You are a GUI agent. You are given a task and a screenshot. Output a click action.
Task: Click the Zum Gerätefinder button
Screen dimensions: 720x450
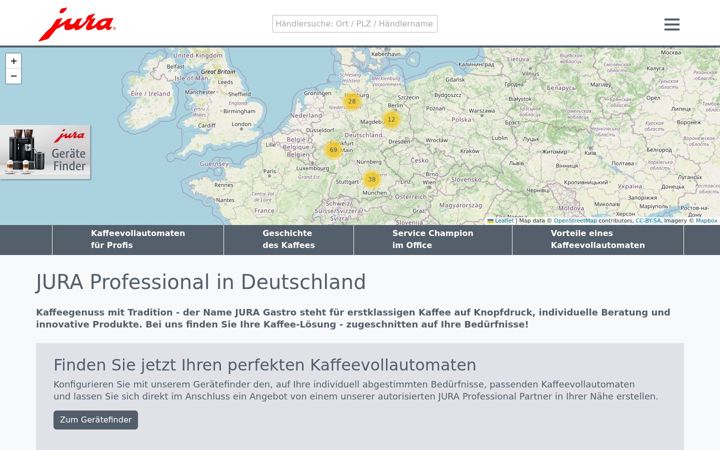(96, 420)
